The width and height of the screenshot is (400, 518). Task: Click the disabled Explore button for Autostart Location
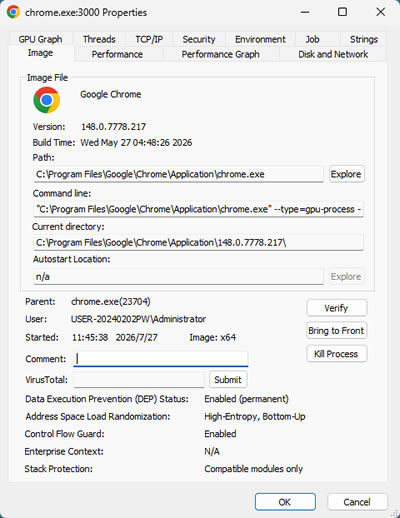click(346, 276)
